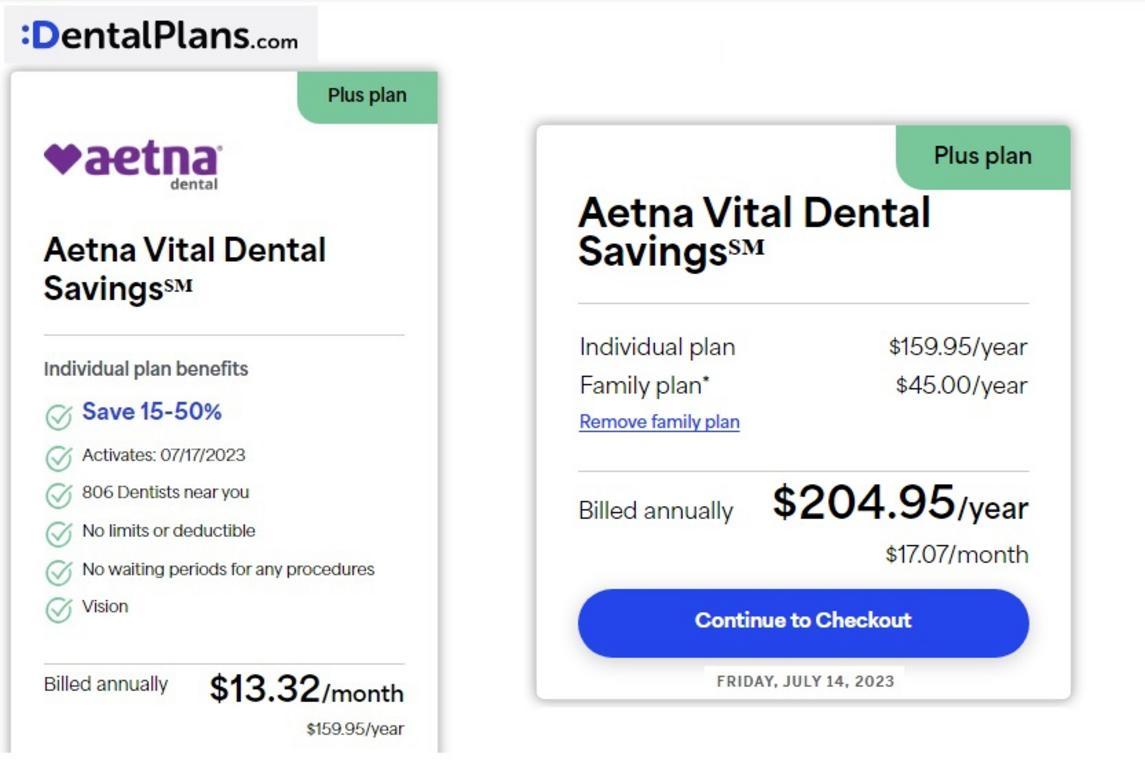Click the 806 Dentists near you text
Viewport: 1145px width, 760px height.
point(166,493)
